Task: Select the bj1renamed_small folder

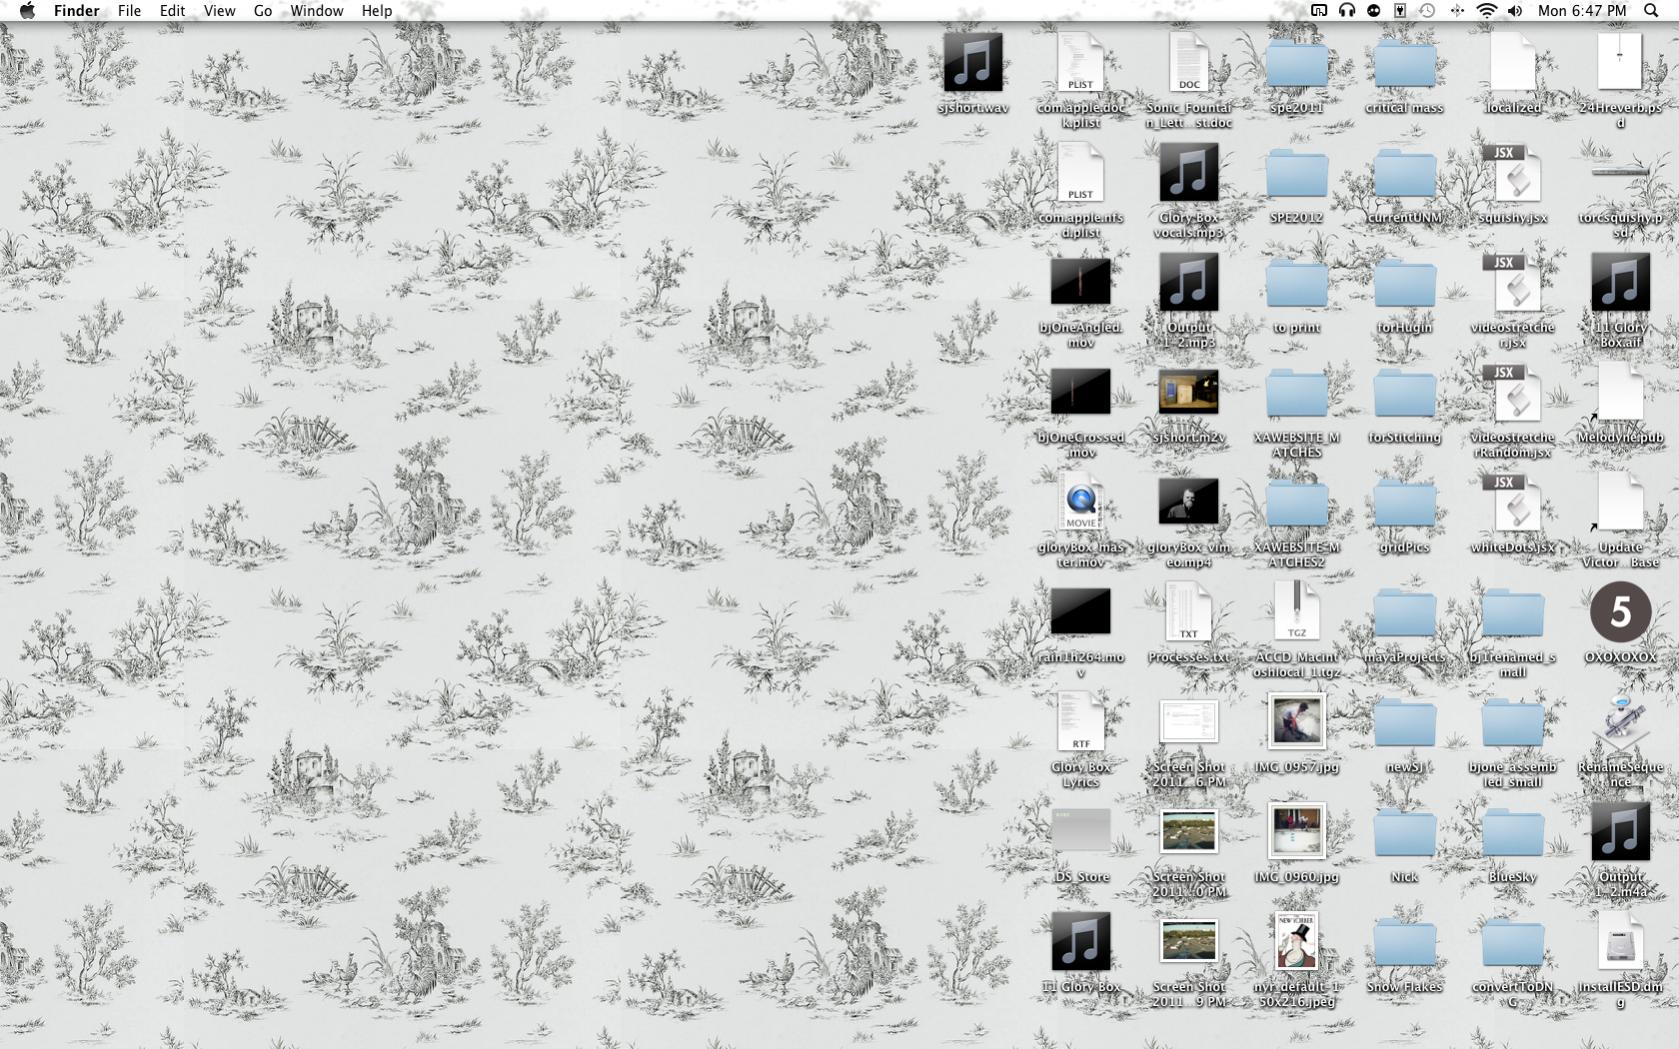Action: click(x=1512, y=615)
